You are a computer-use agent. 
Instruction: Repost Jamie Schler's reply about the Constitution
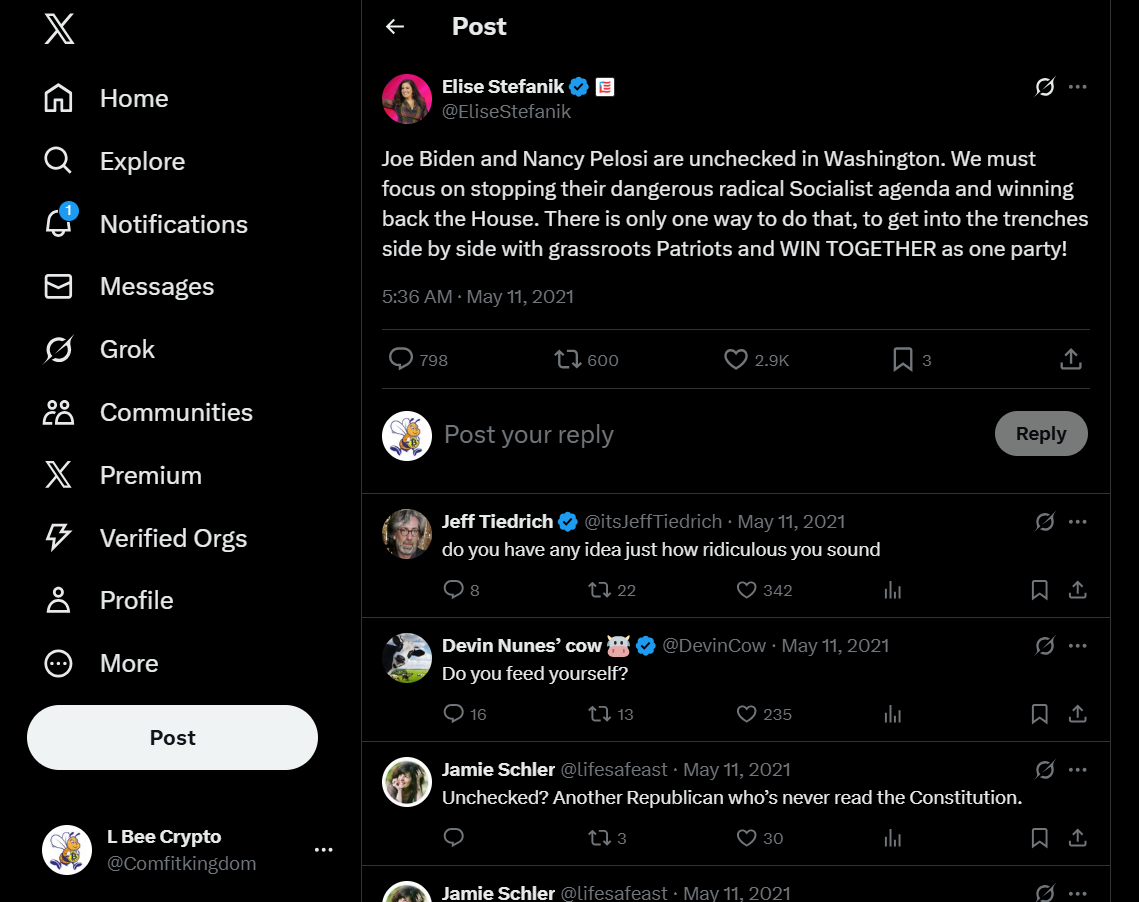tap(600, 838)
